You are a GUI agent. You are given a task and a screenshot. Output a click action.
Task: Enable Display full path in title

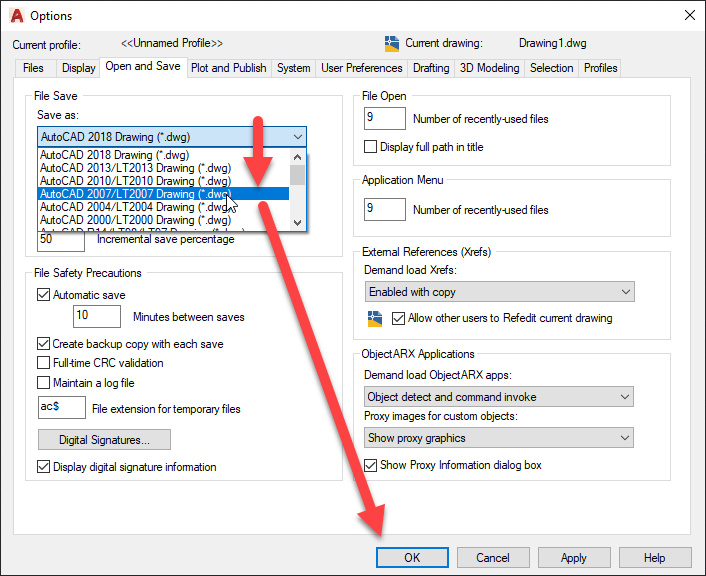pos(370,147)
